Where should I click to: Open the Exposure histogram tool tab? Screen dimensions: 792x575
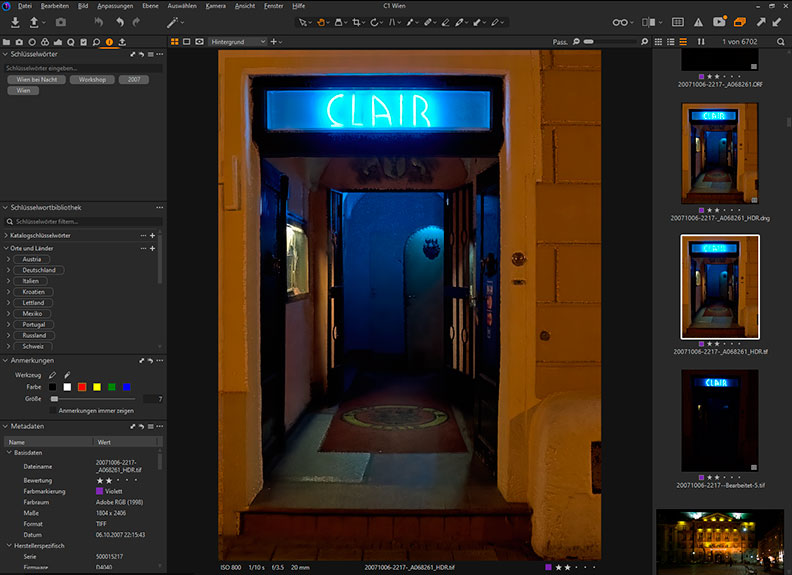(x=58, y=42)
